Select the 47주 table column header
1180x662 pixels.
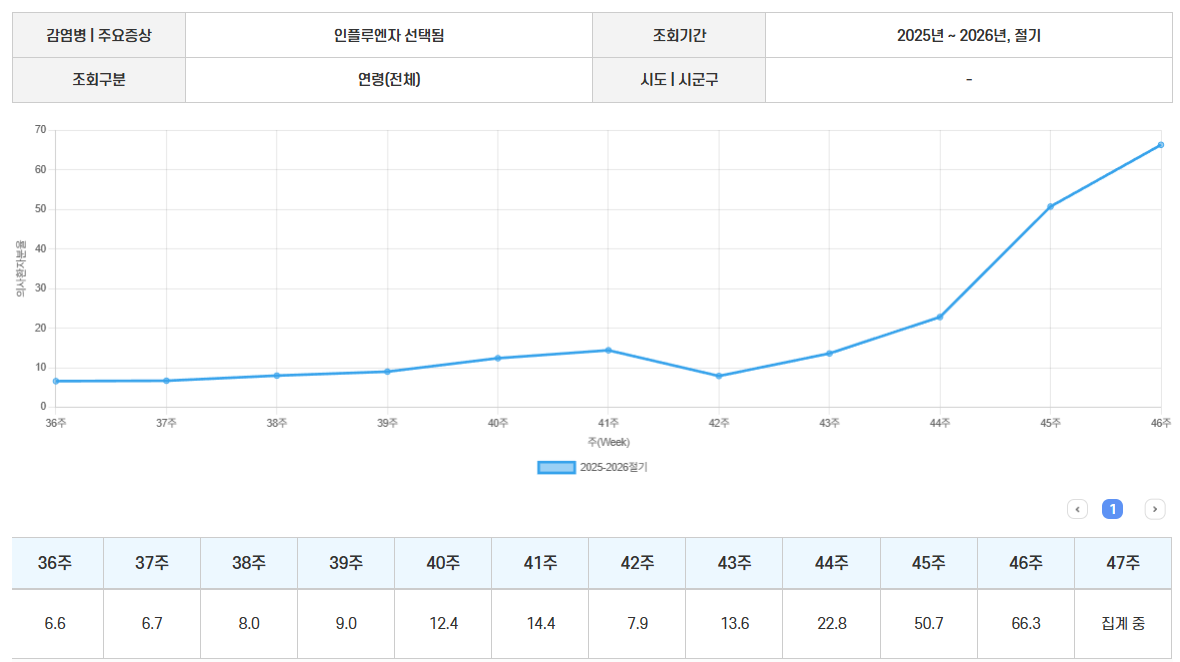(1122, 563)
